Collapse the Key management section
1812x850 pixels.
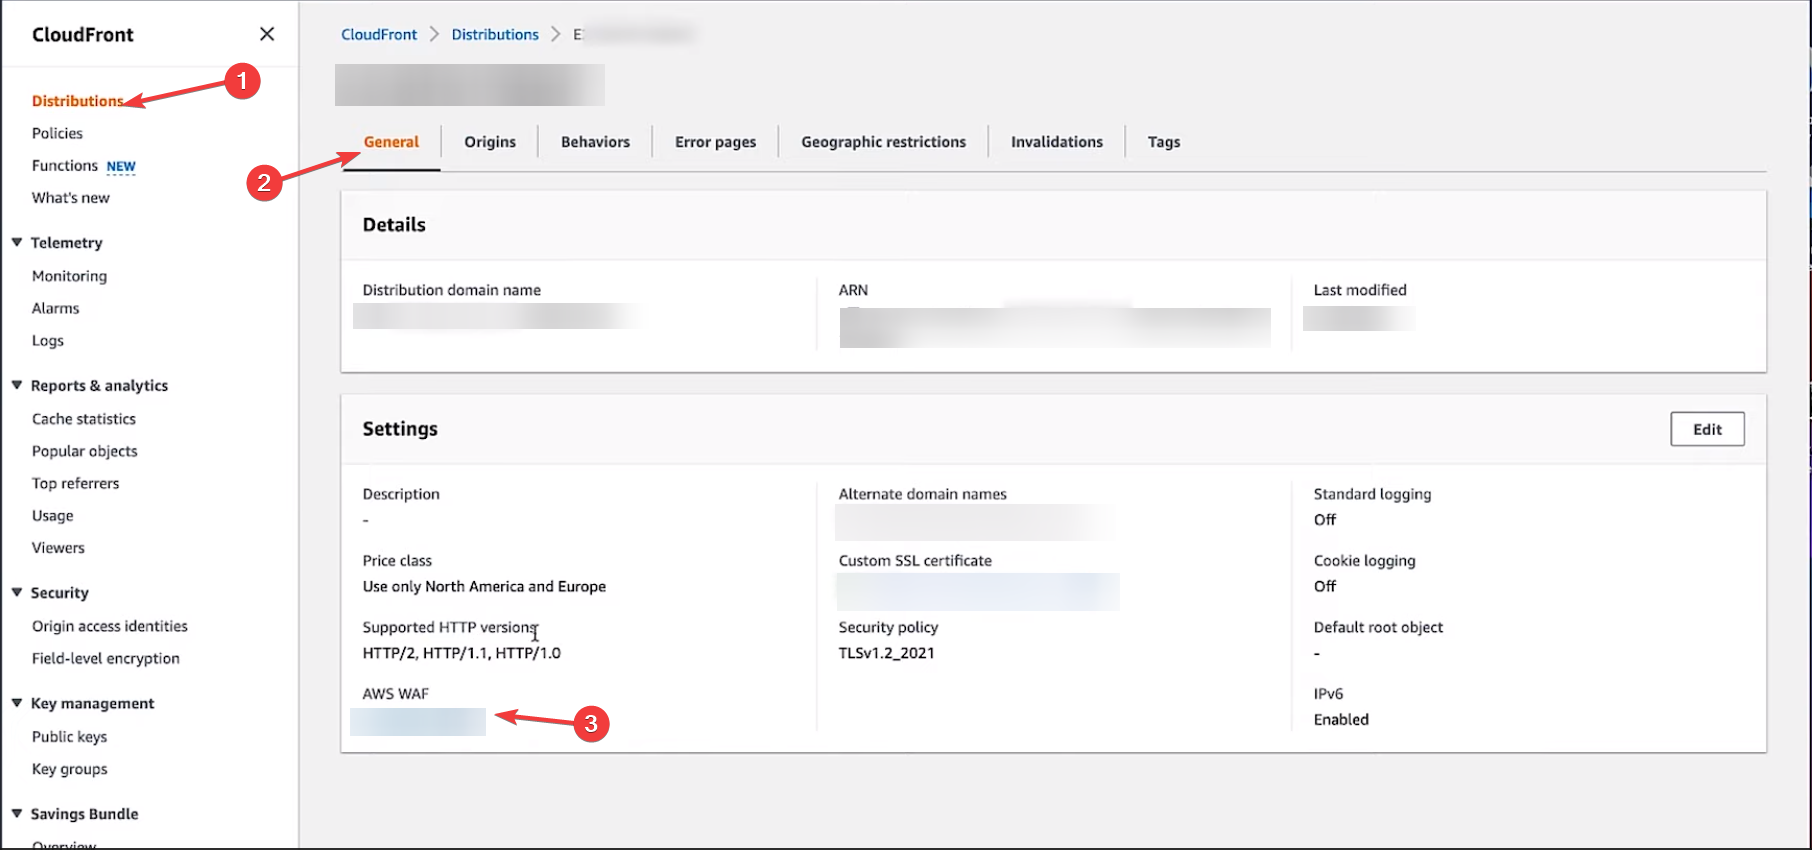[17, 703]
